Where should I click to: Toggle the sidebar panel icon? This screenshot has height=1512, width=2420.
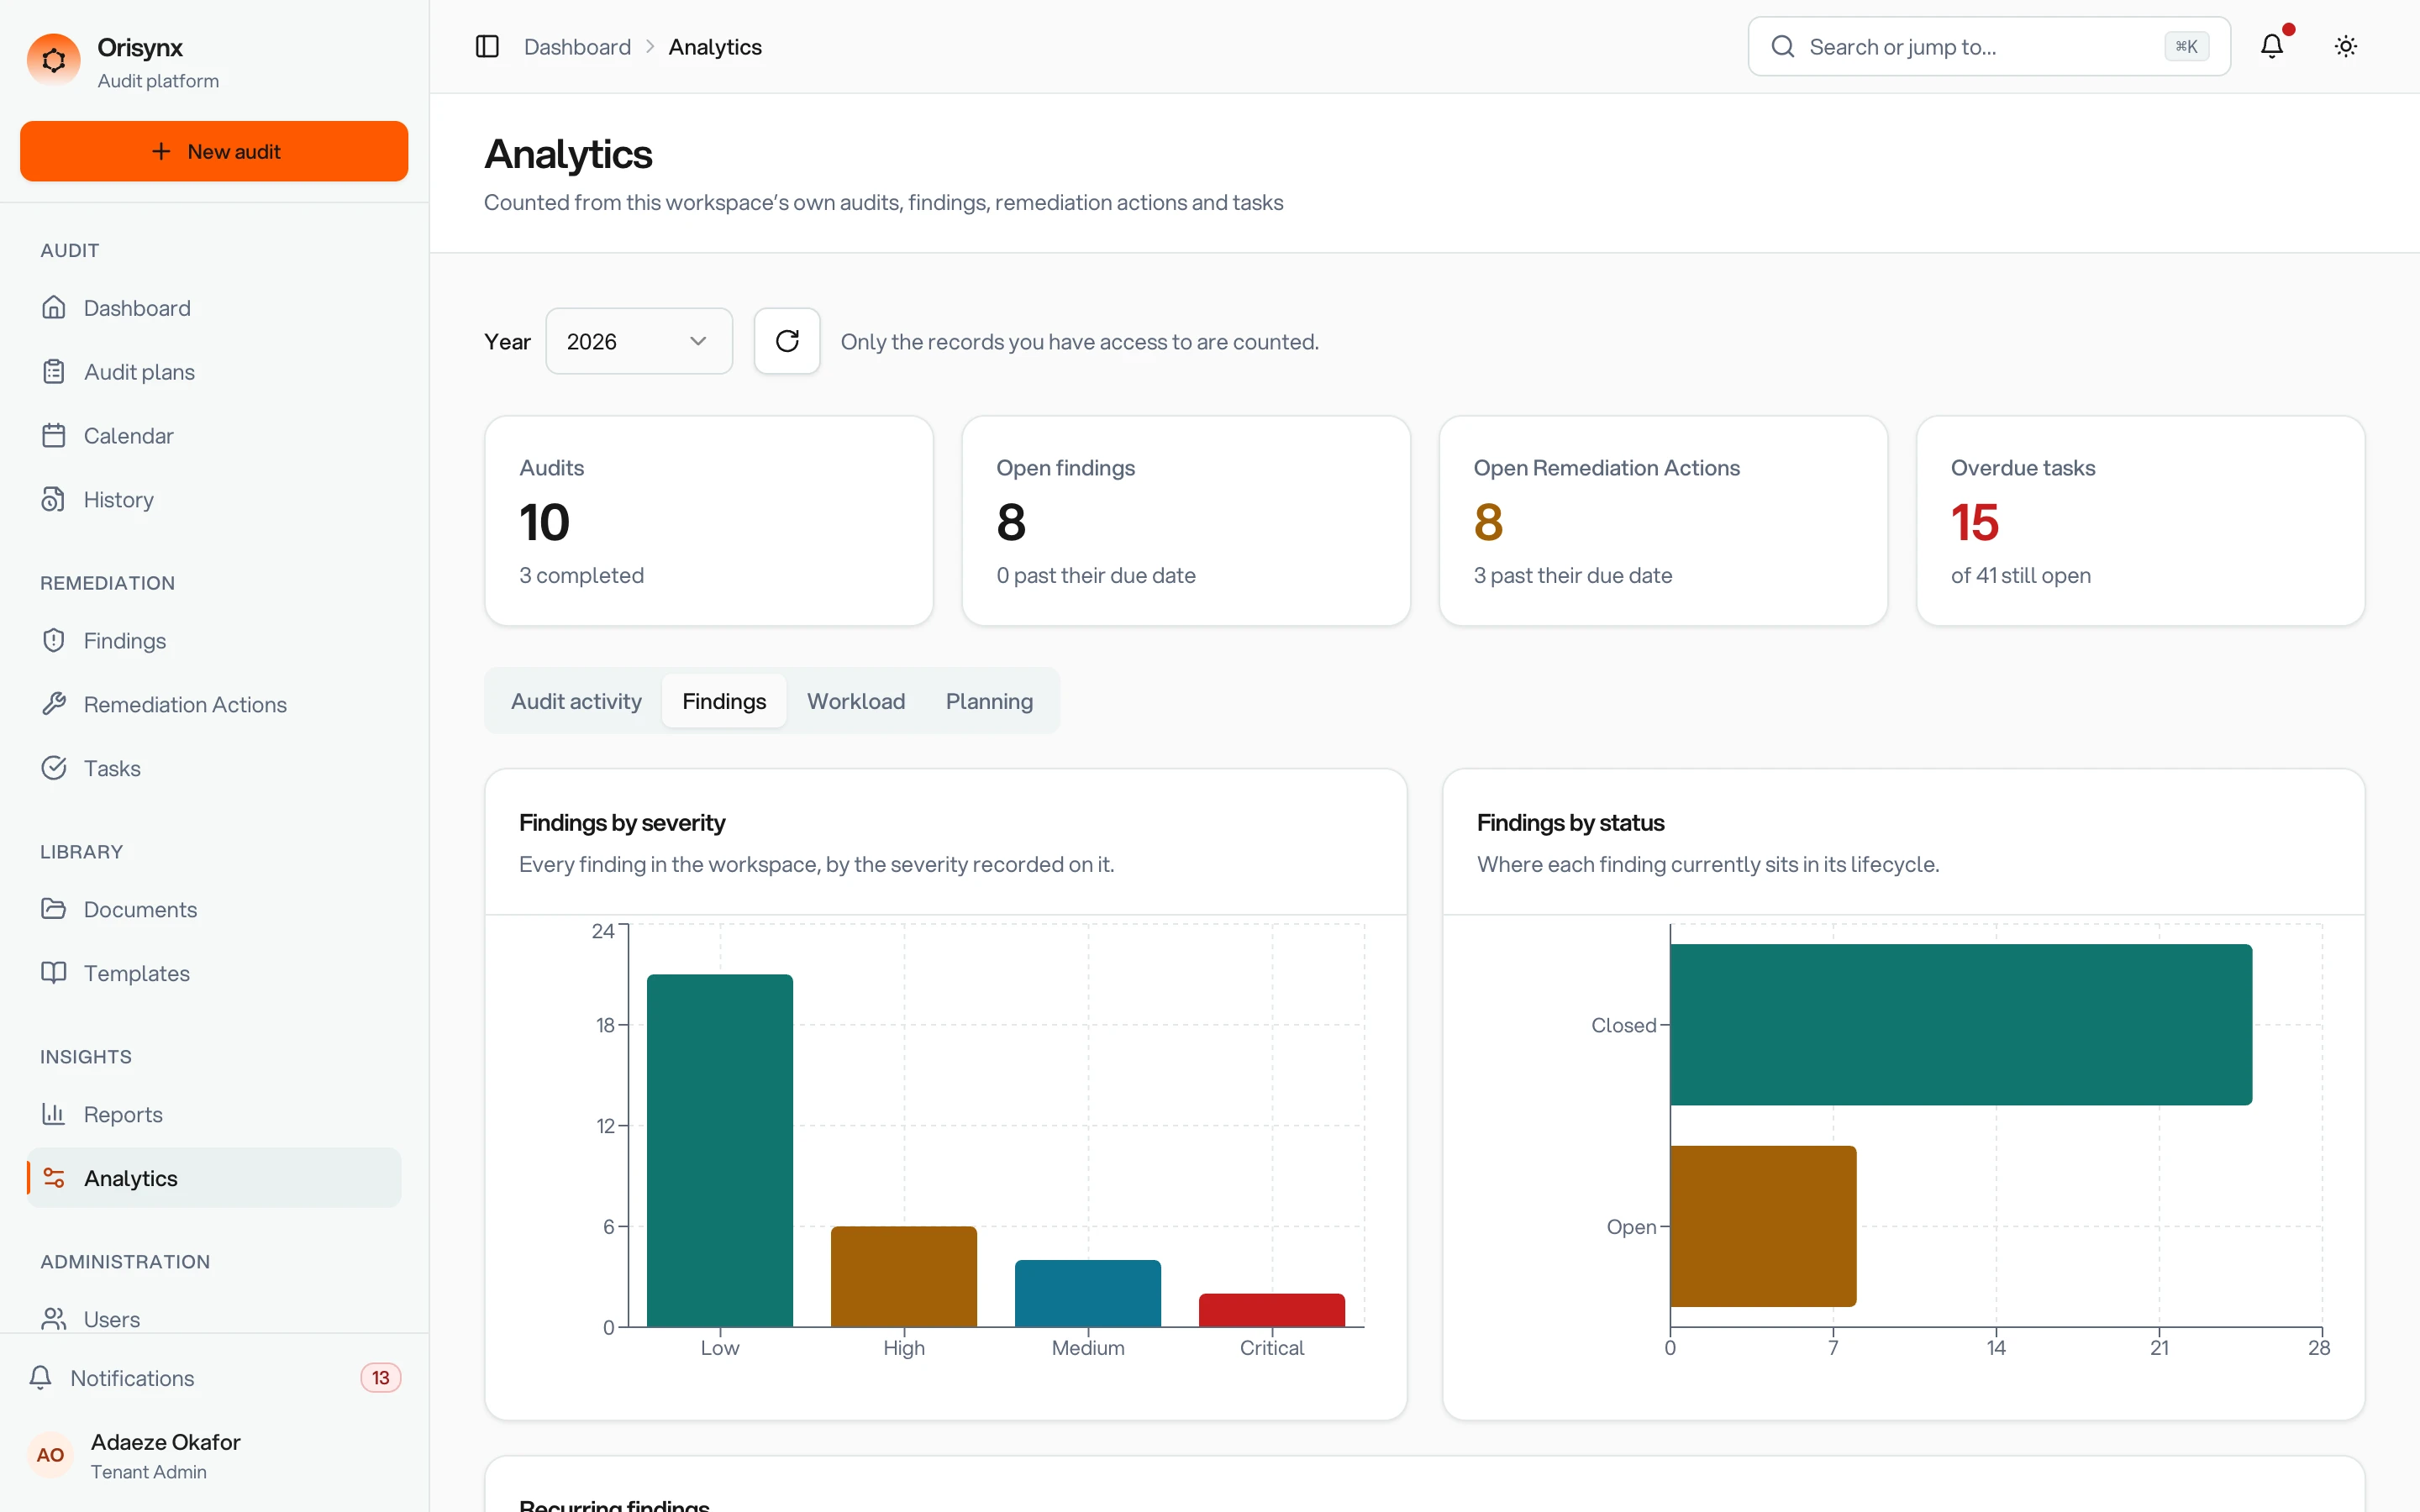[487, 47]
